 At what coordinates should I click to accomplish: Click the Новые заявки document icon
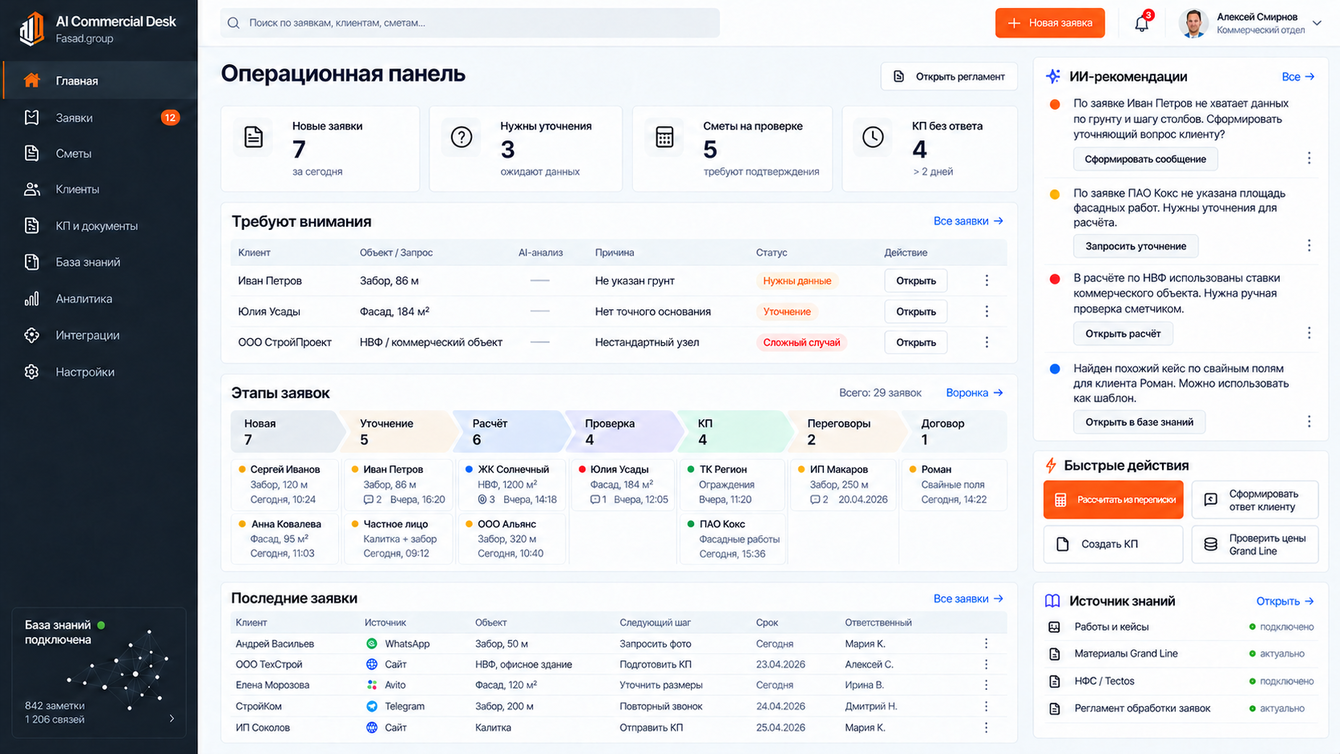pyautogui.click(x=254, y=138)
